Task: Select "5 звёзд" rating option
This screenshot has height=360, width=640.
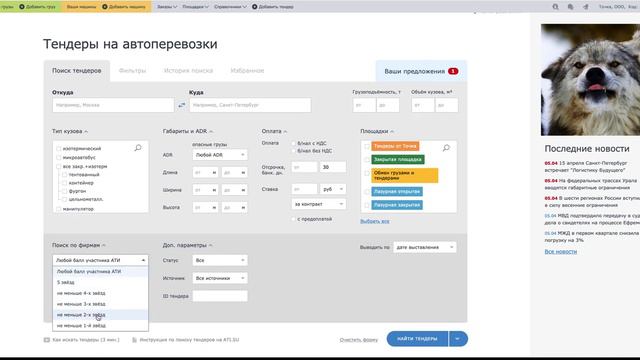Action: point(100,282)
